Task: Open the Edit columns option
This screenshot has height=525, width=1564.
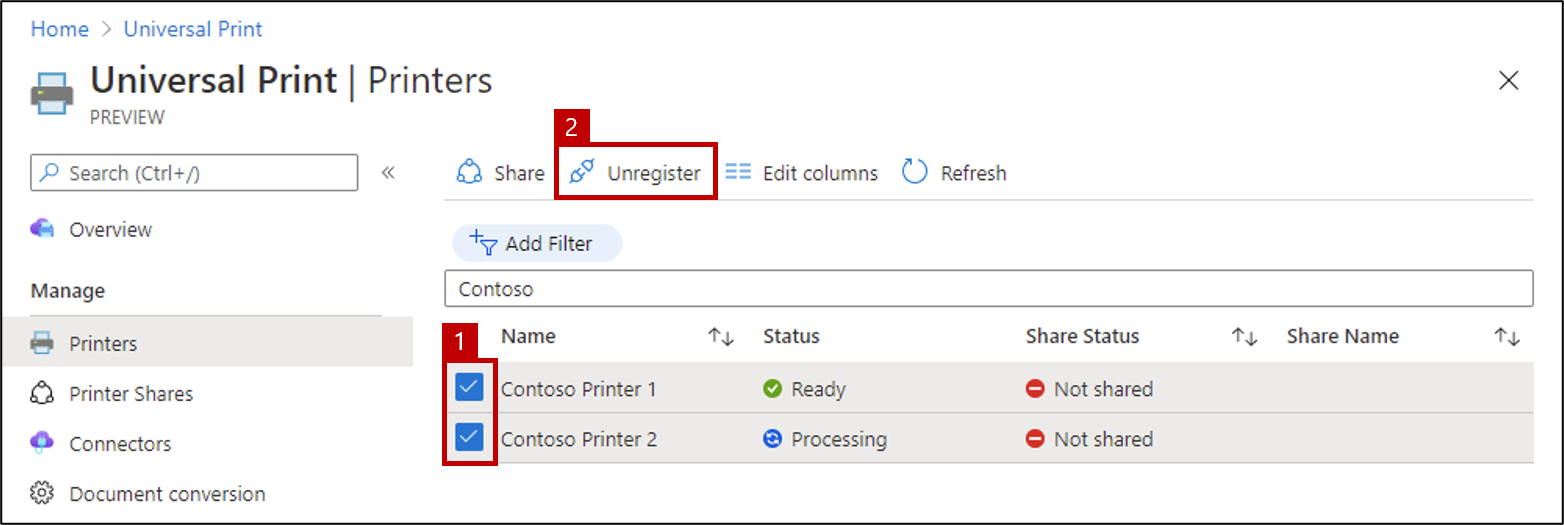Action: coord(801,173)
